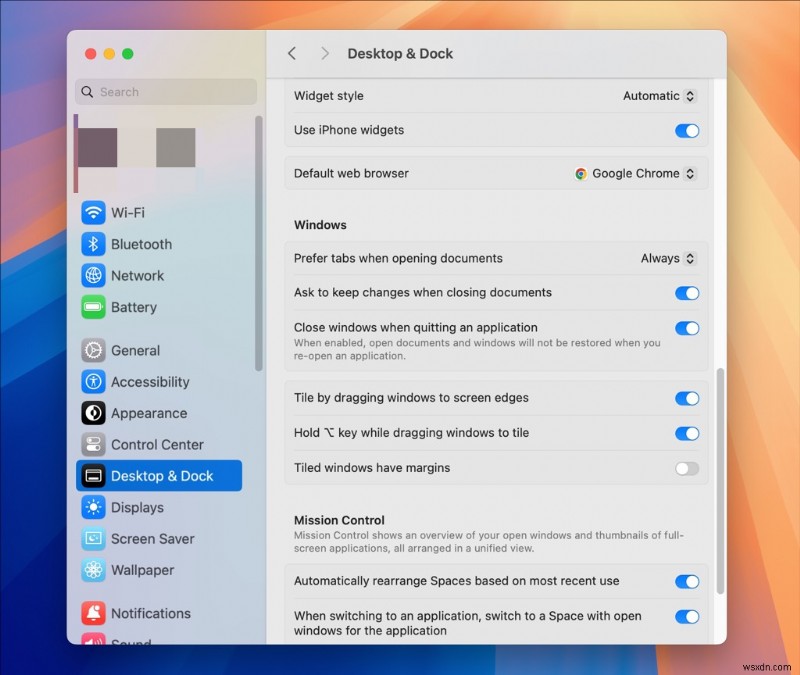
Task: Open Prefer tabs Always dropdown
Action: [x=668, y=258]
